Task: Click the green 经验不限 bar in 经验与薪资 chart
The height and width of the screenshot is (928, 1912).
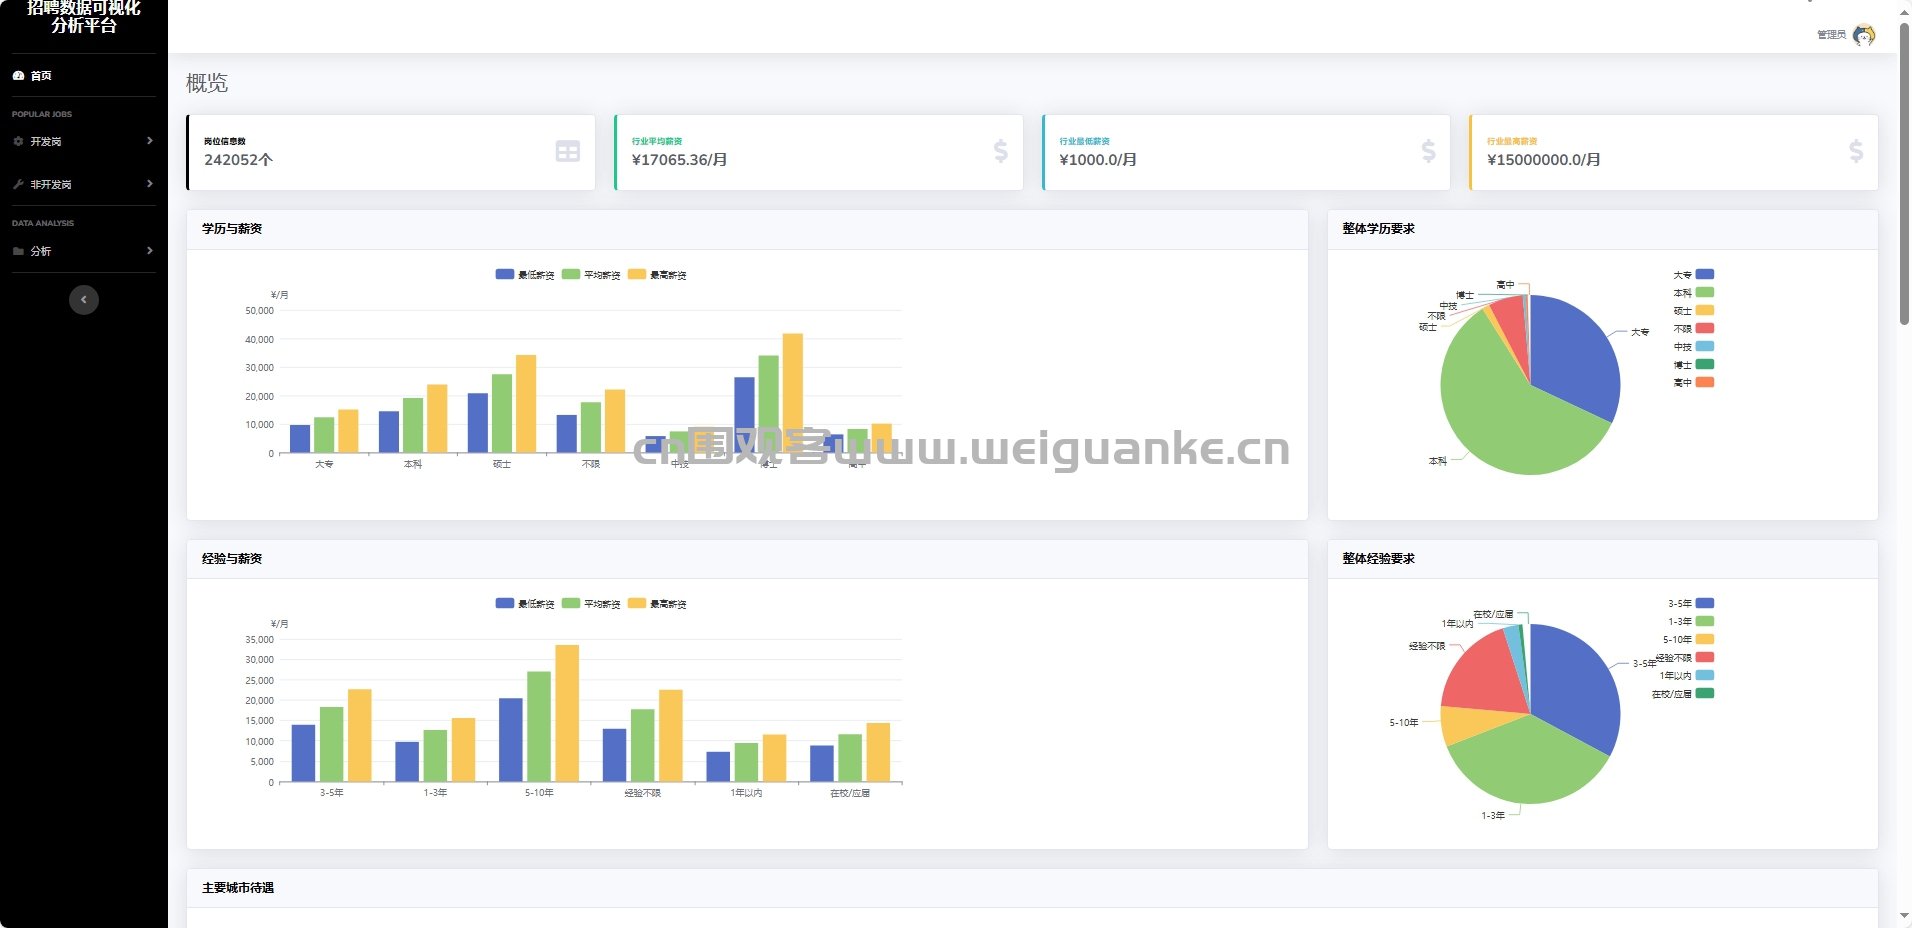Action: click(643, 746)
